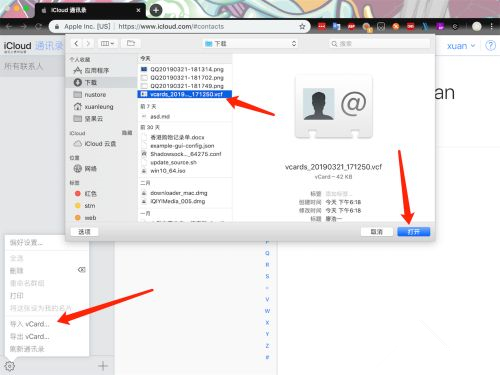Go back in the file dialog

(76, 43)
